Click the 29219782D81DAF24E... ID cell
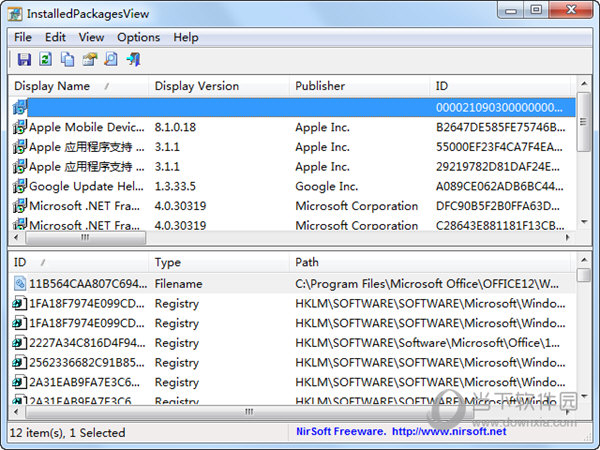The image size is (600, 450). (498, 166)
